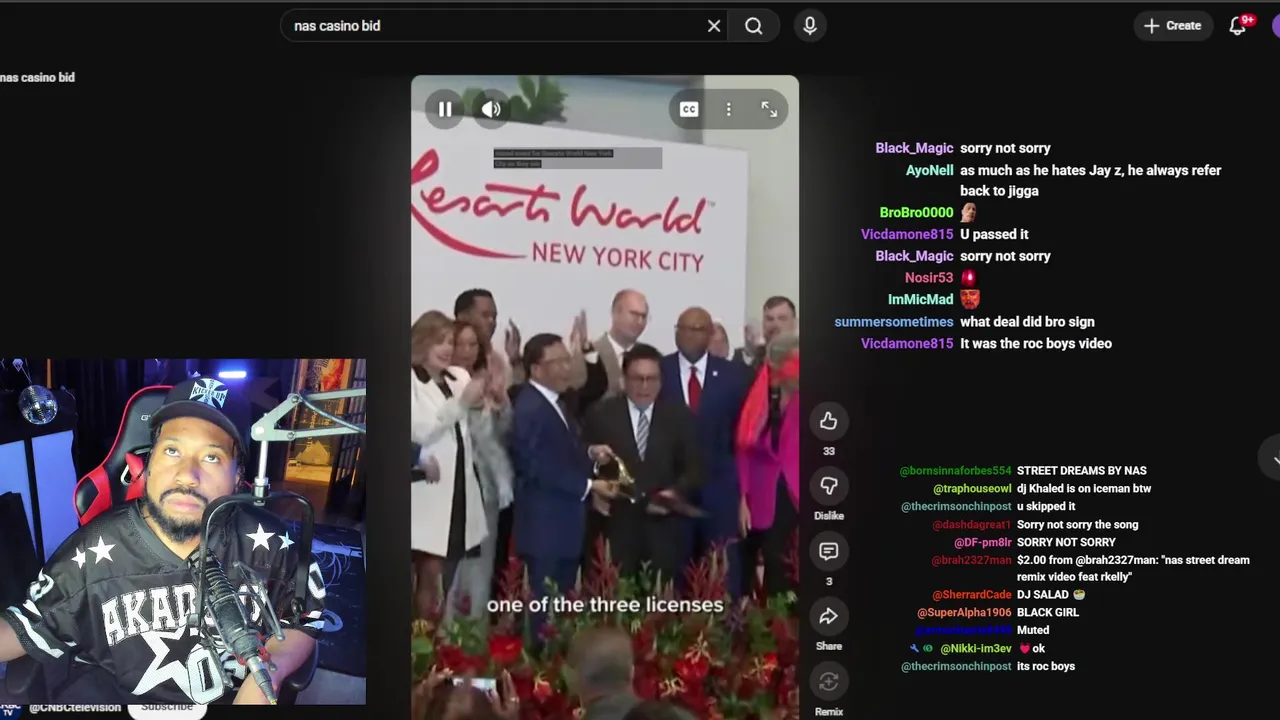The image size is (1280, 720).
Task: Click the chat username ImMicMad
Action: (x=921, y=300)
